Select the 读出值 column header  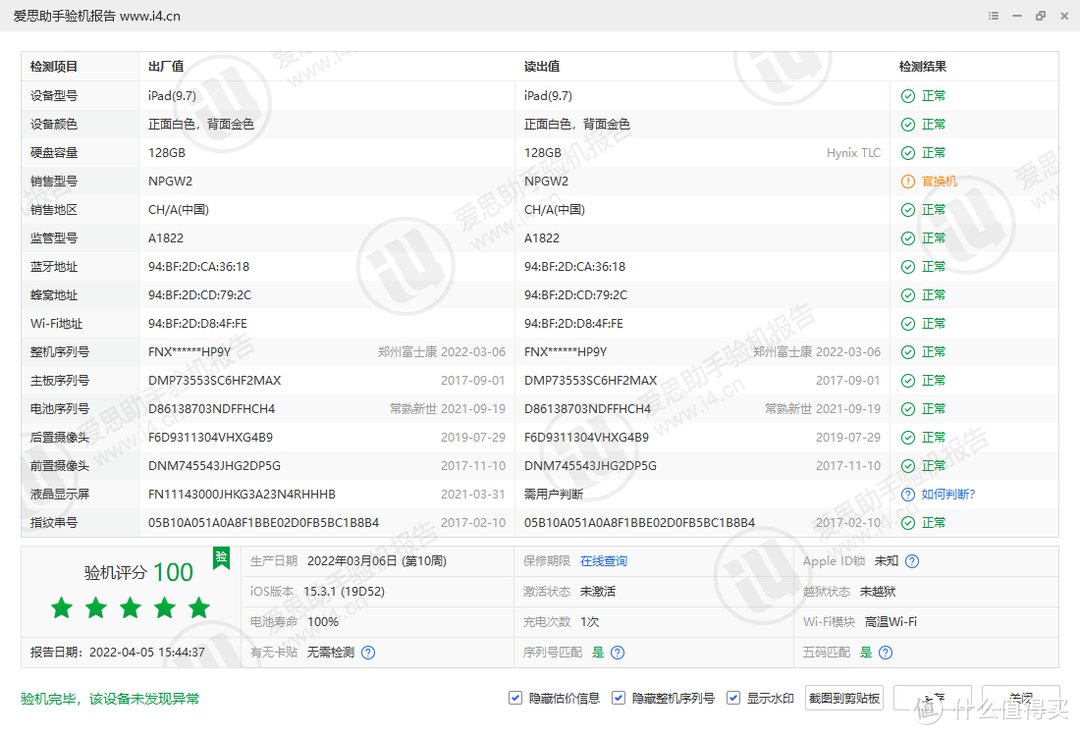541,66
